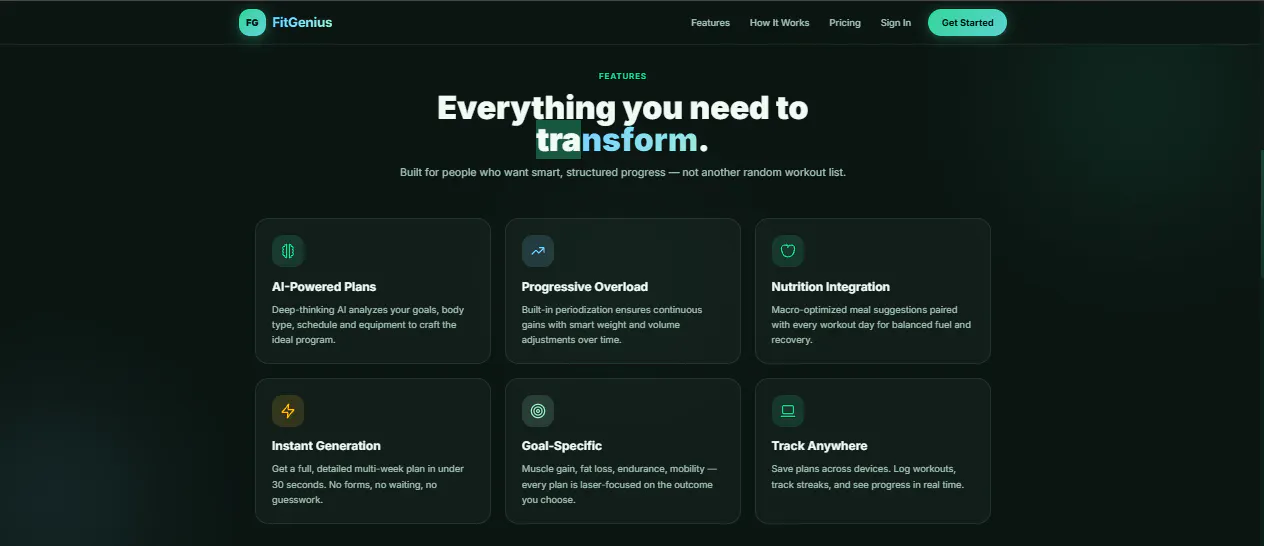Select the Track Anywhere card title
The image size is (1264, 546).
coord(820,446)
